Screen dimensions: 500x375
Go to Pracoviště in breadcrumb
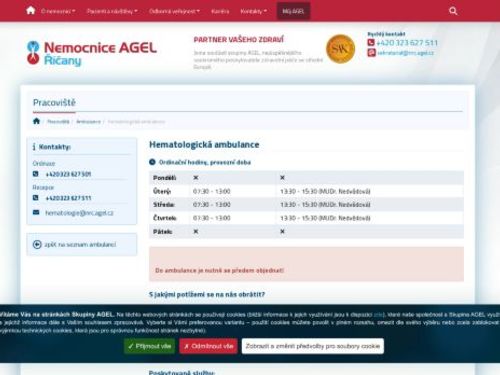coord(58,122)
